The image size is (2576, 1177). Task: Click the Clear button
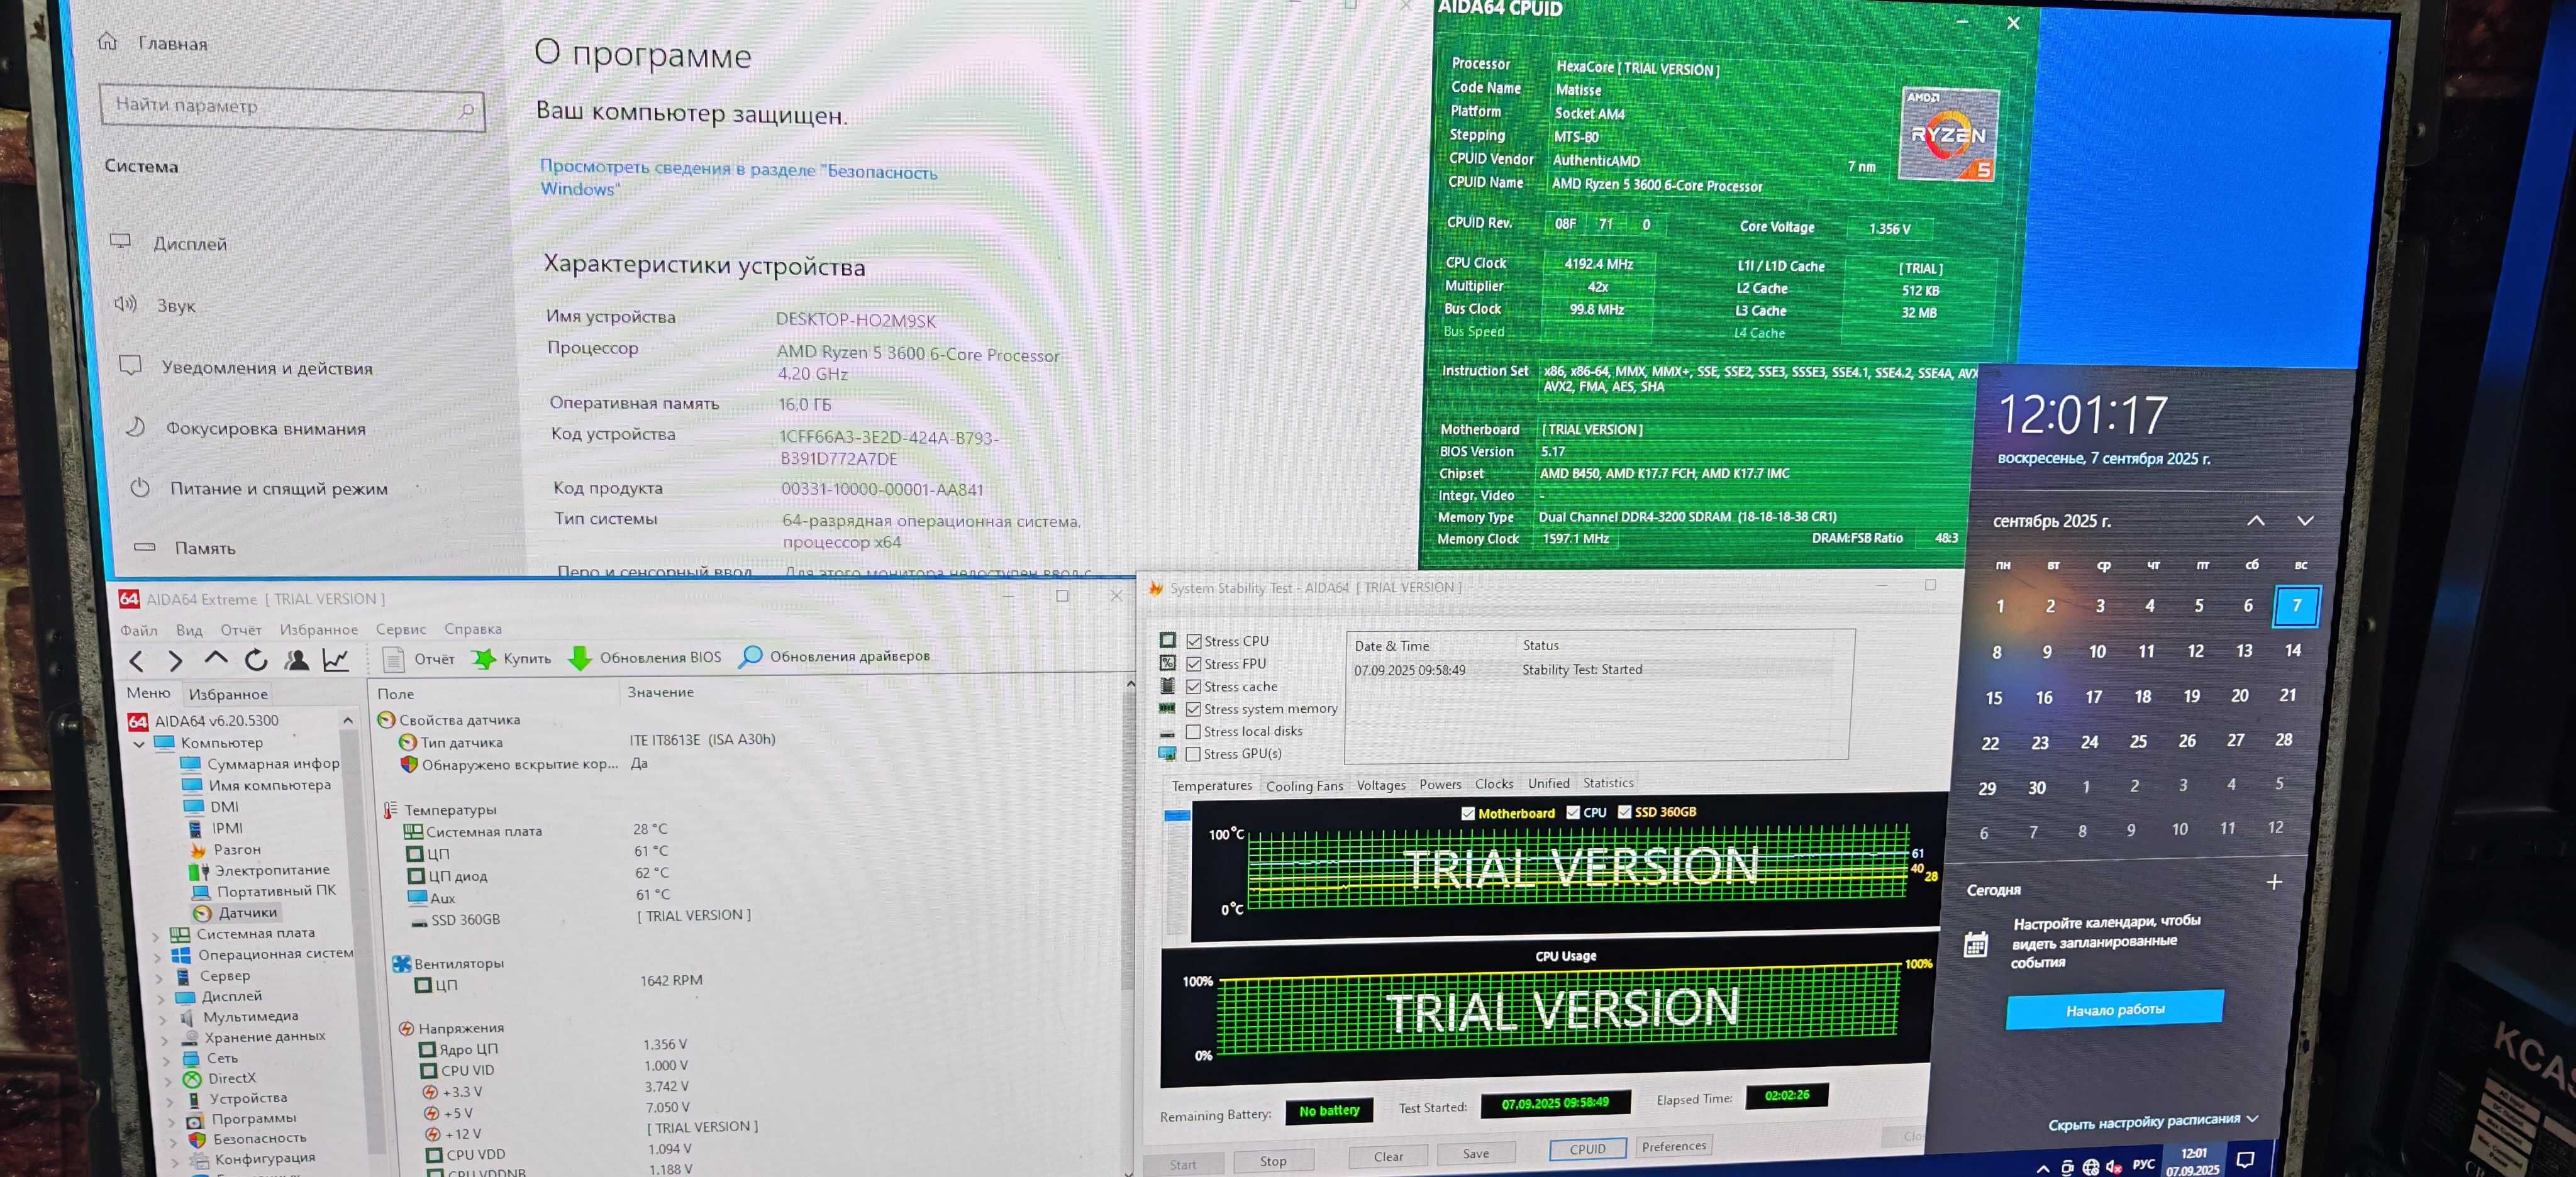click(x=1388, y=1156)
